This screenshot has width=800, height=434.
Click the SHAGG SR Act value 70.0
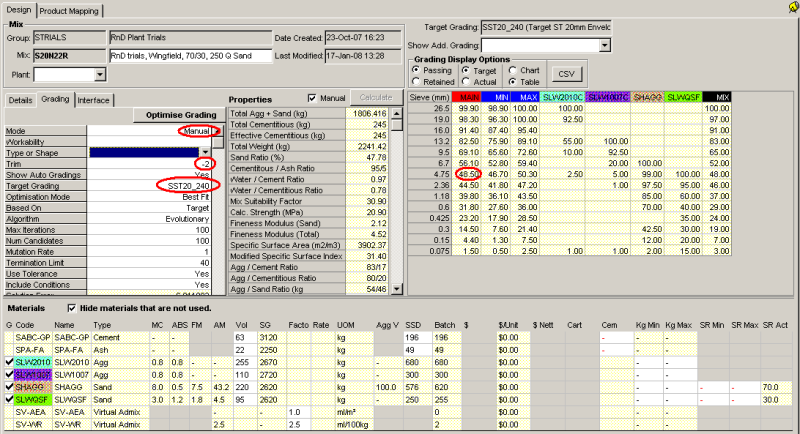[x=776, y=387]
